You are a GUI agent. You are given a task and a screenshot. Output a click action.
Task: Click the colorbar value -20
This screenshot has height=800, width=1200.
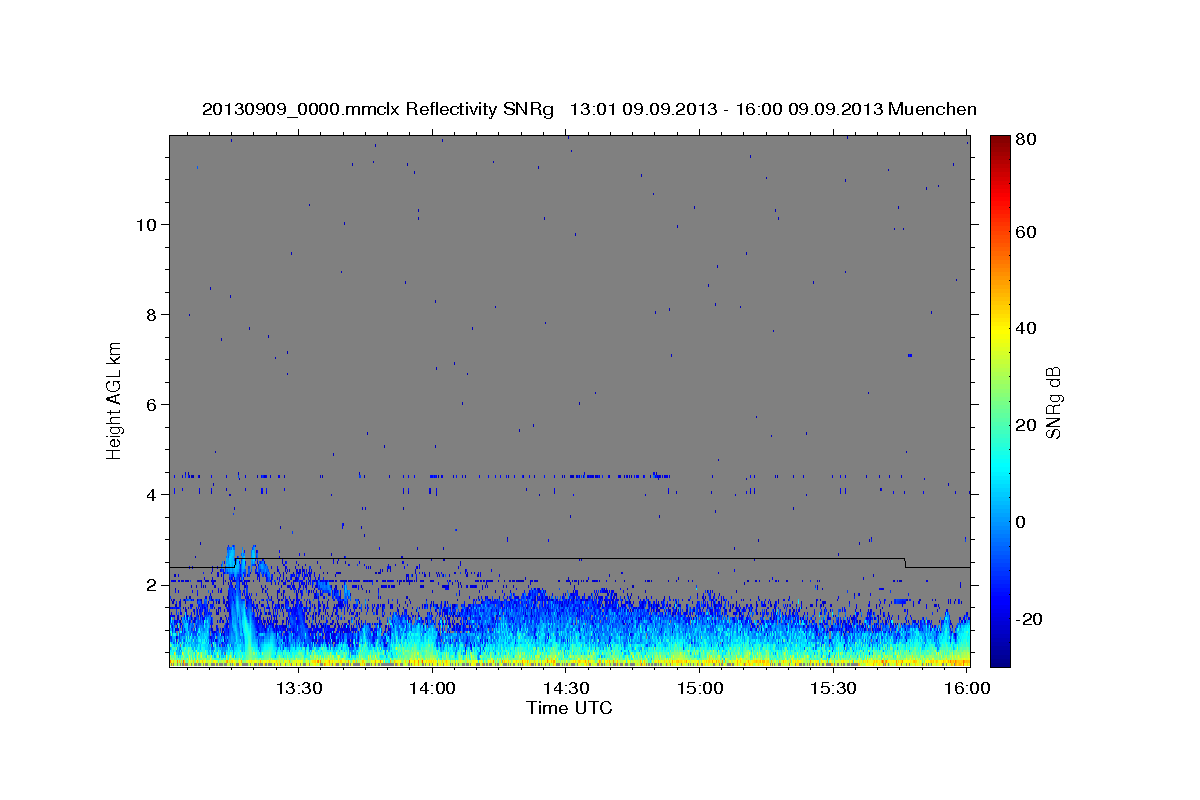[x=1028, y=619]
